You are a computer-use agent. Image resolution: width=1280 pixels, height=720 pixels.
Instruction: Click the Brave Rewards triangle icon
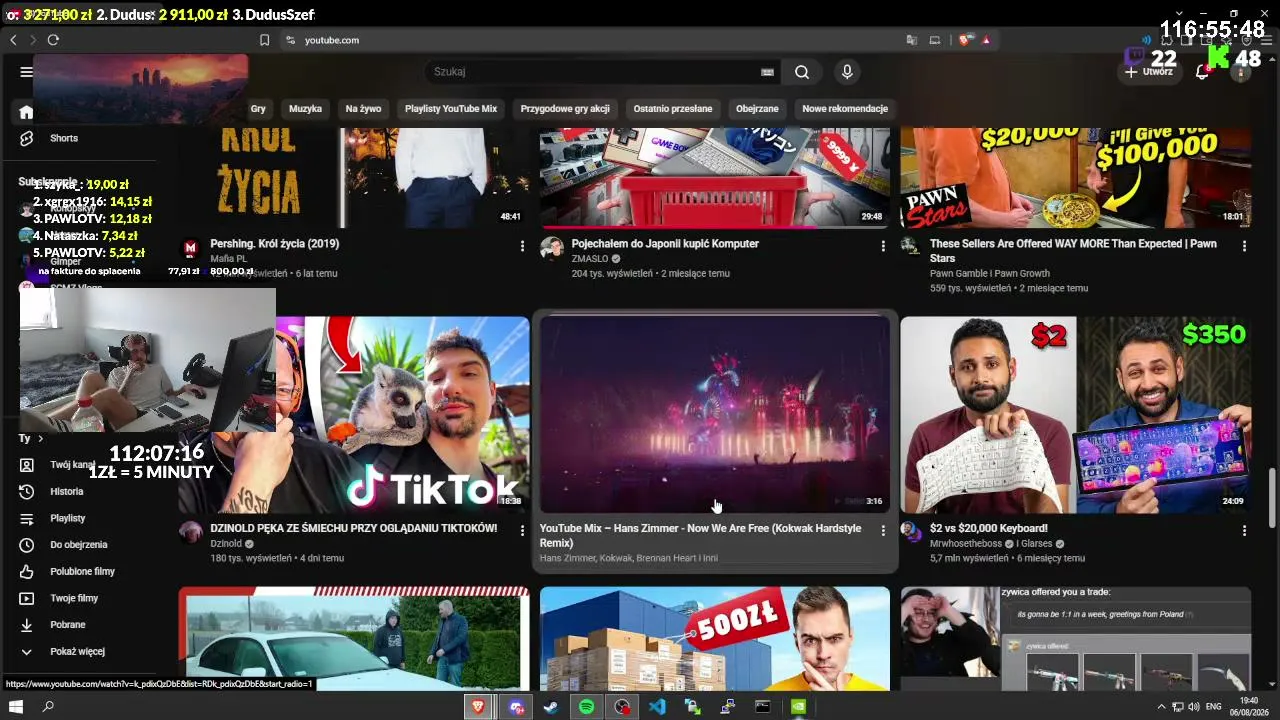click(x=986, y=40)
